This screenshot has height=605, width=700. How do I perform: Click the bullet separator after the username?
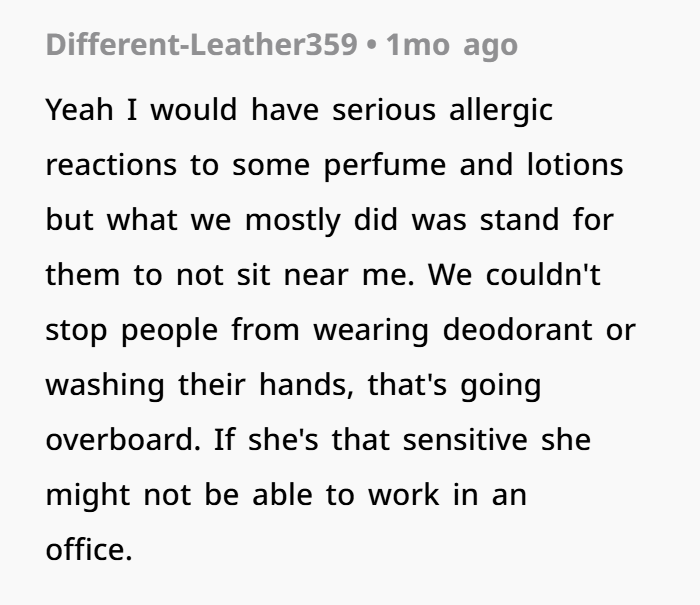pyautogui.click(x=371, y=46)
